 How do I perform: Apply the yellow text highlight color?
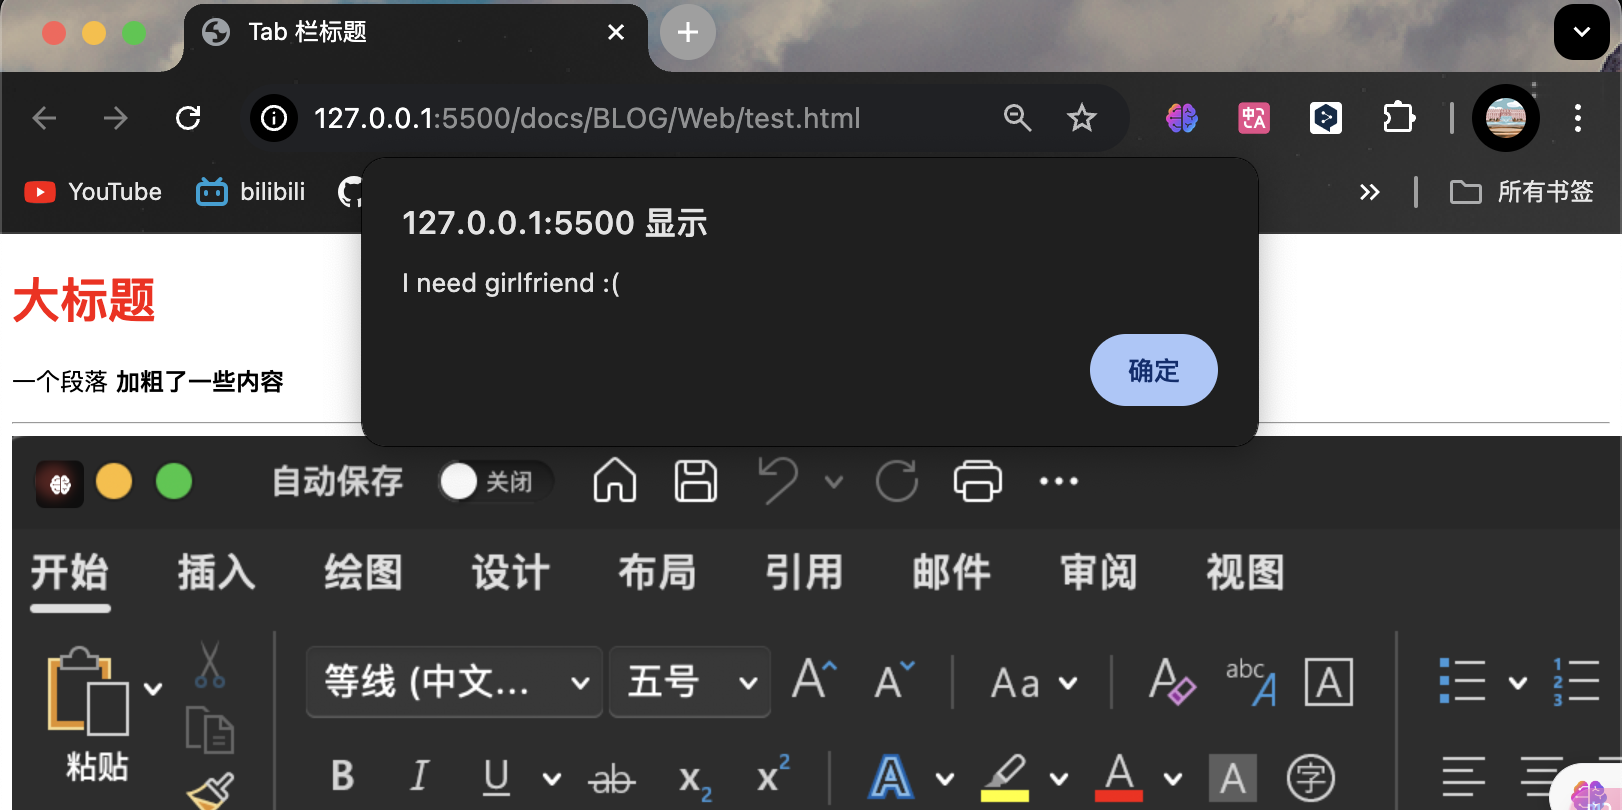click(1005, 778)
